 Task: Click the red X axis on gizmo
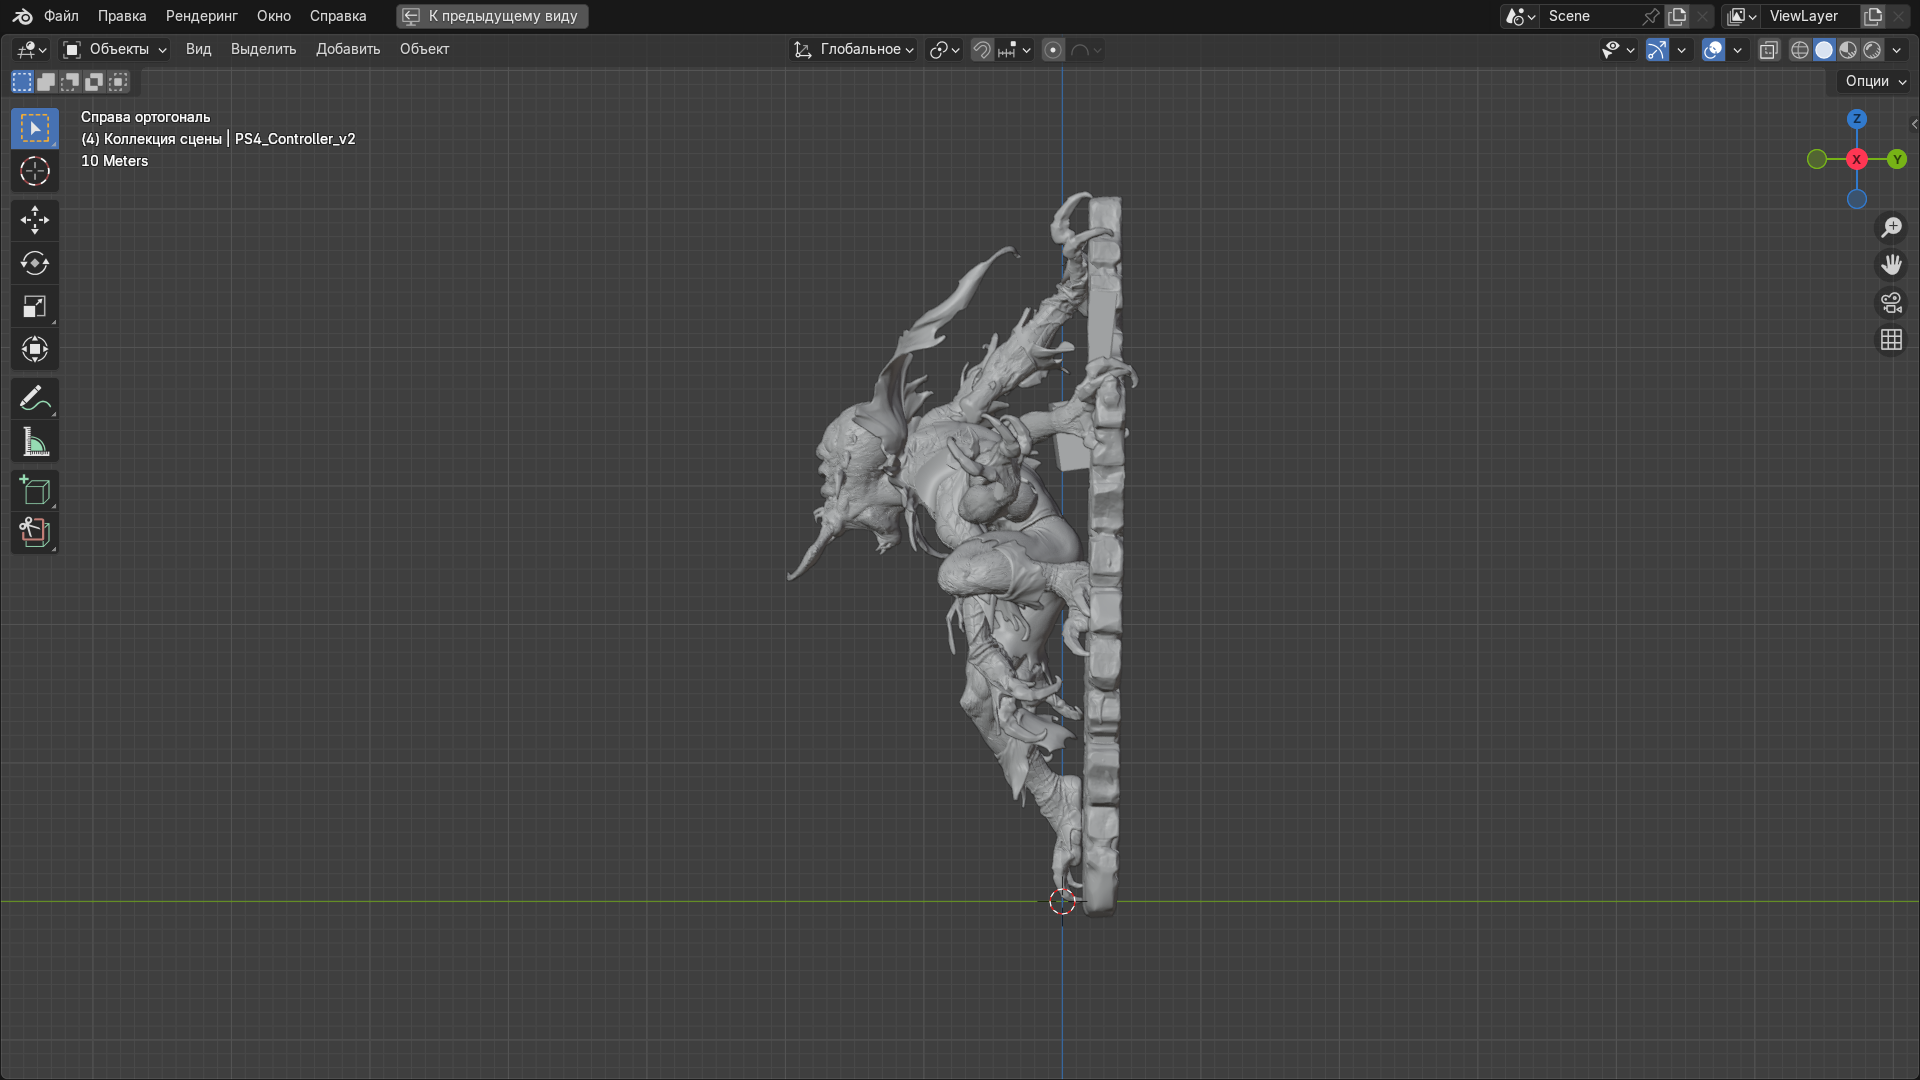coord(1857,159)
